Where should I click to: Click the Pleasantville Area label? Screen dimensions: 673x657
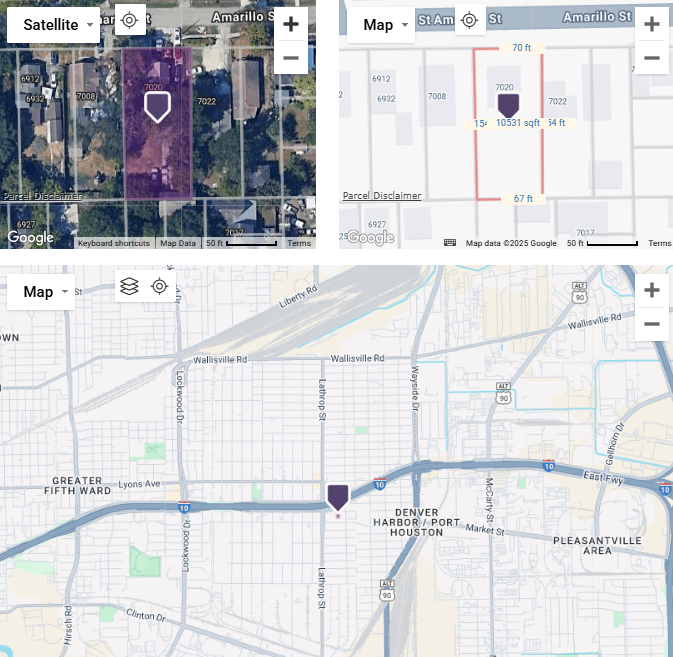click(x=597, y=545)
